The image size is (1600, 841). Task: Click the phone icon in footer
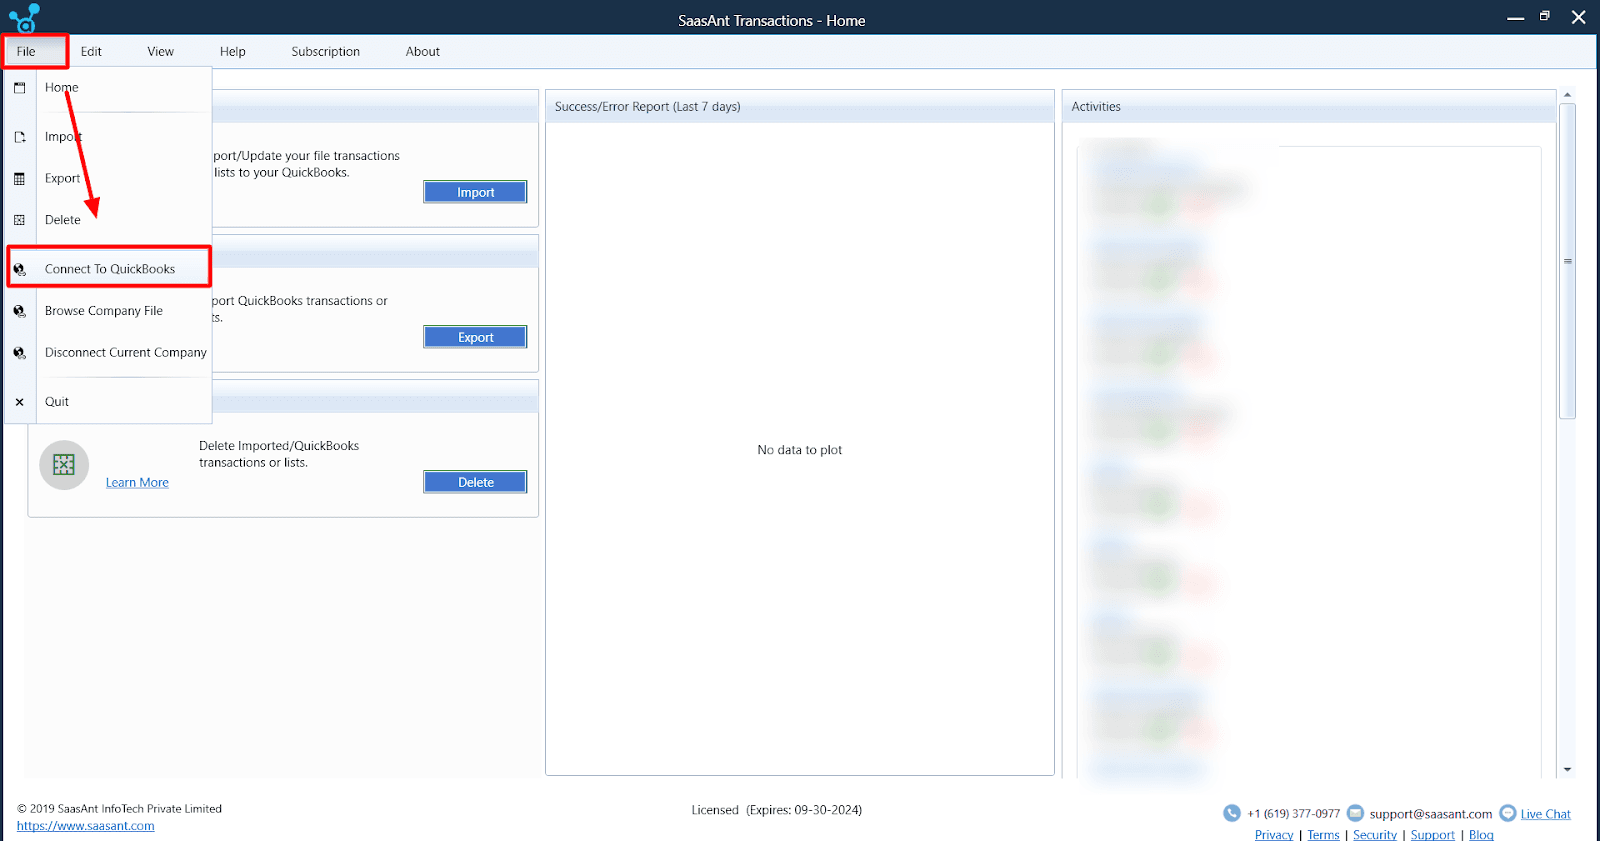click(x=1232, y=813)
